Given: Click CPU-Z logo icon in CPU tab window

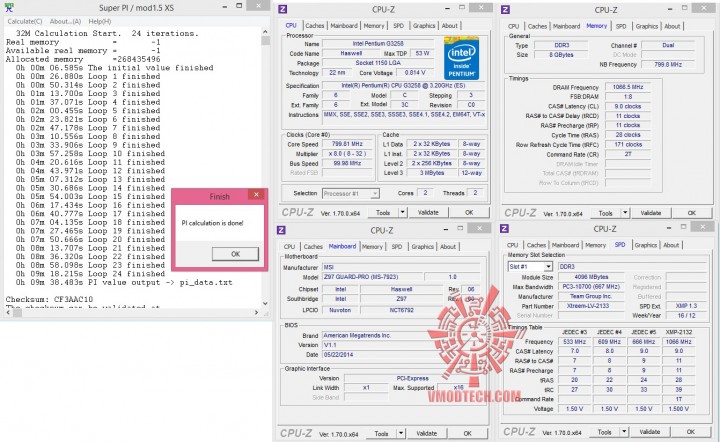Looking at the screenshot, I should (x=283, y=9).
